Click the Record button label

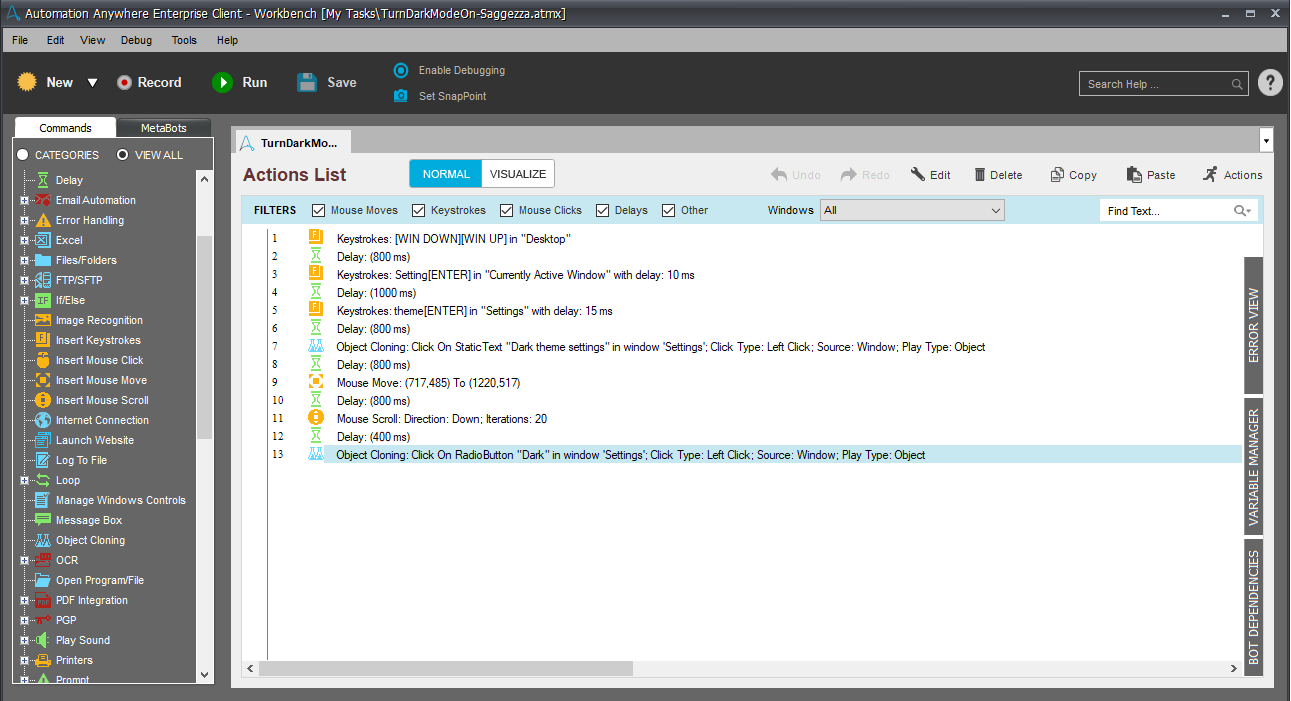(x=160, y=83)
